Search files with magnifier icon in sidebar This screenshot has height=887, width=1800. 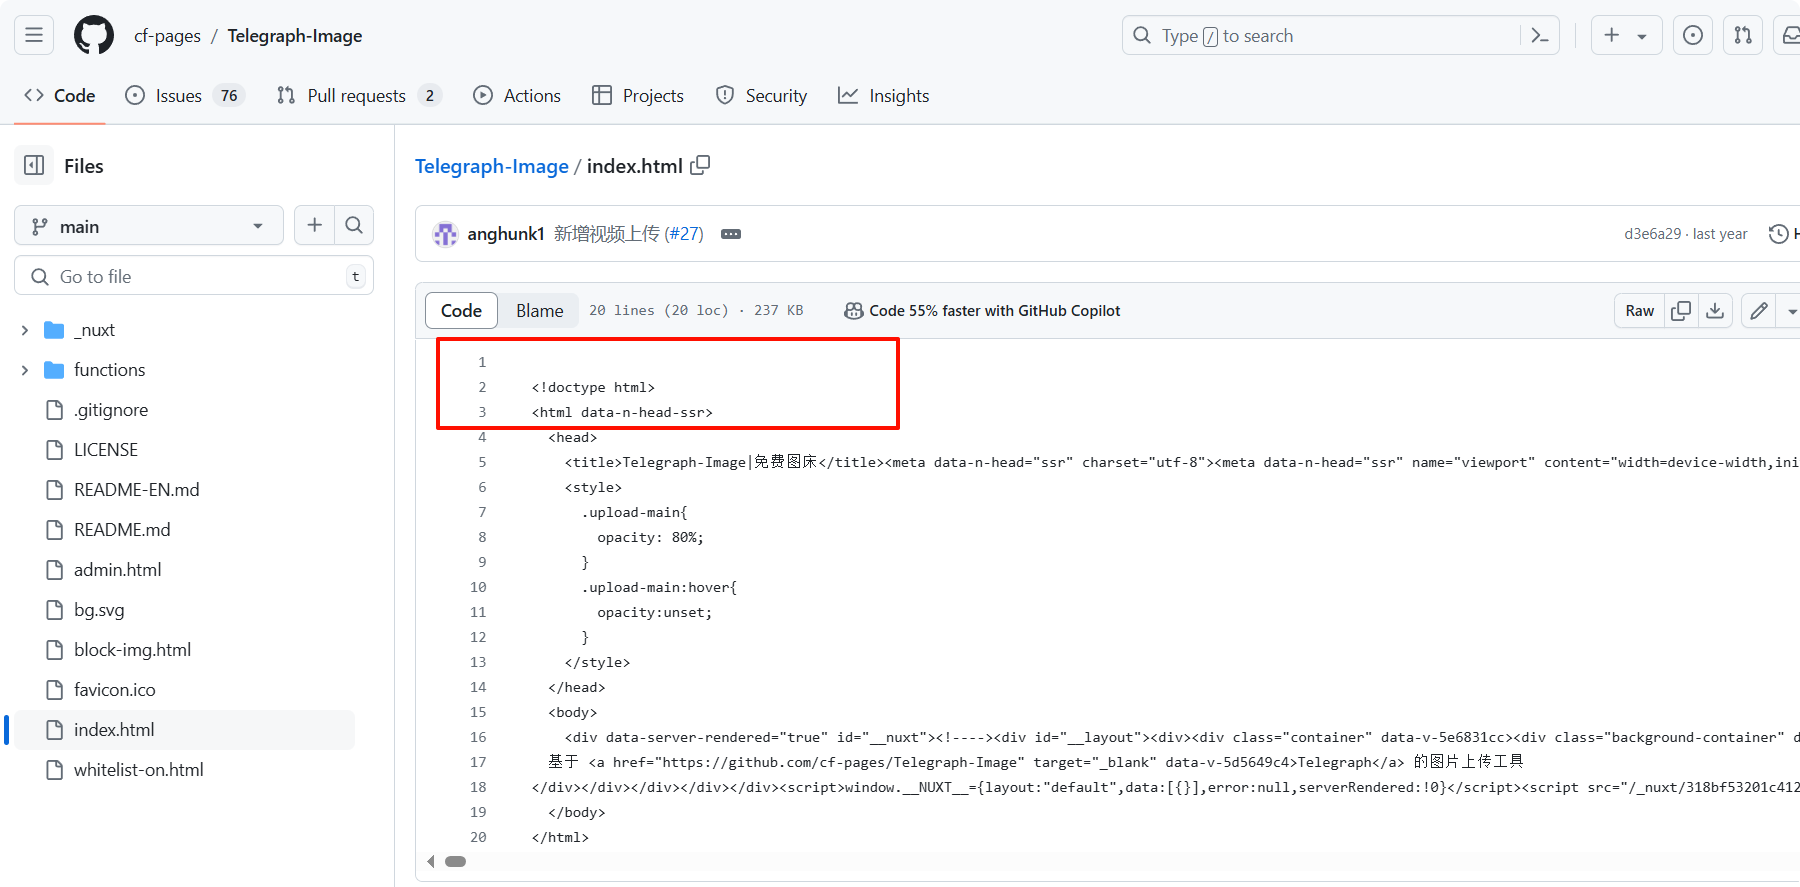354,226
